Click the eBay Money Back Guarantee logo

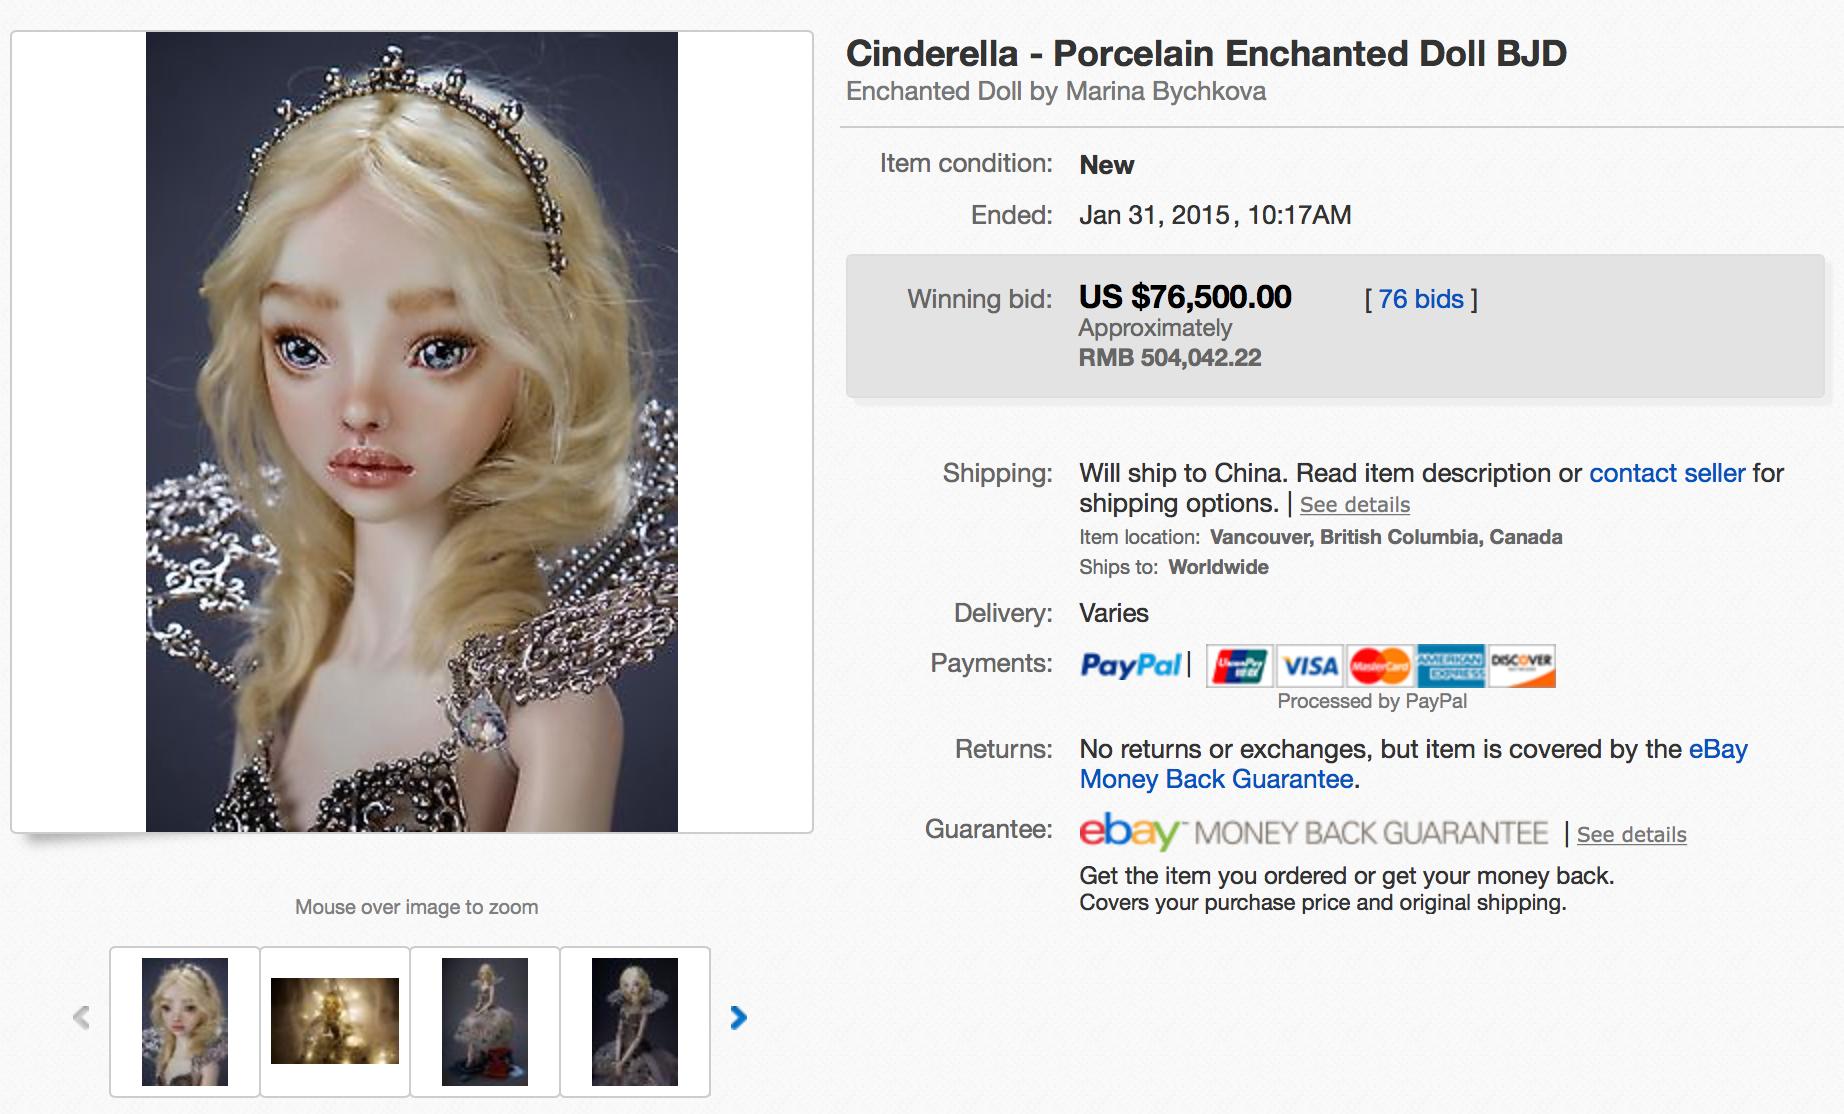pos(1313,833)
